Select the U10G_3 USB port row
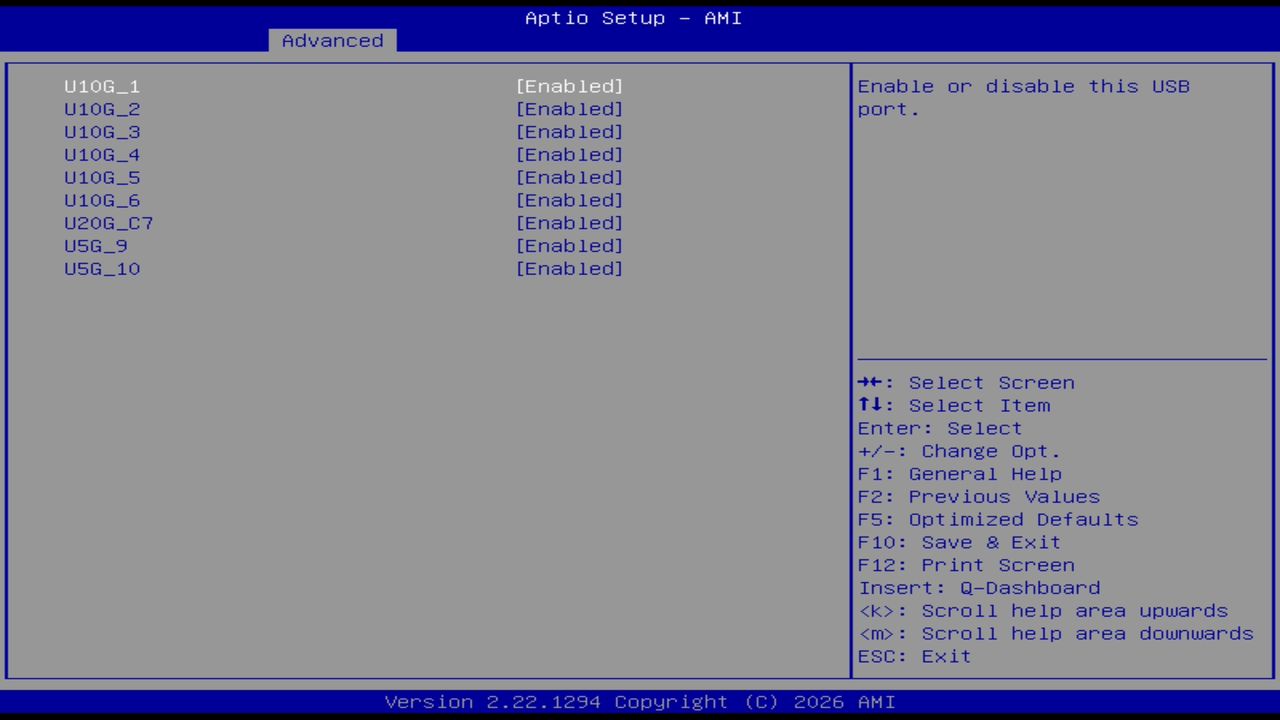The width and height of the screenshot is (1280, 720). tap(101, 131)
